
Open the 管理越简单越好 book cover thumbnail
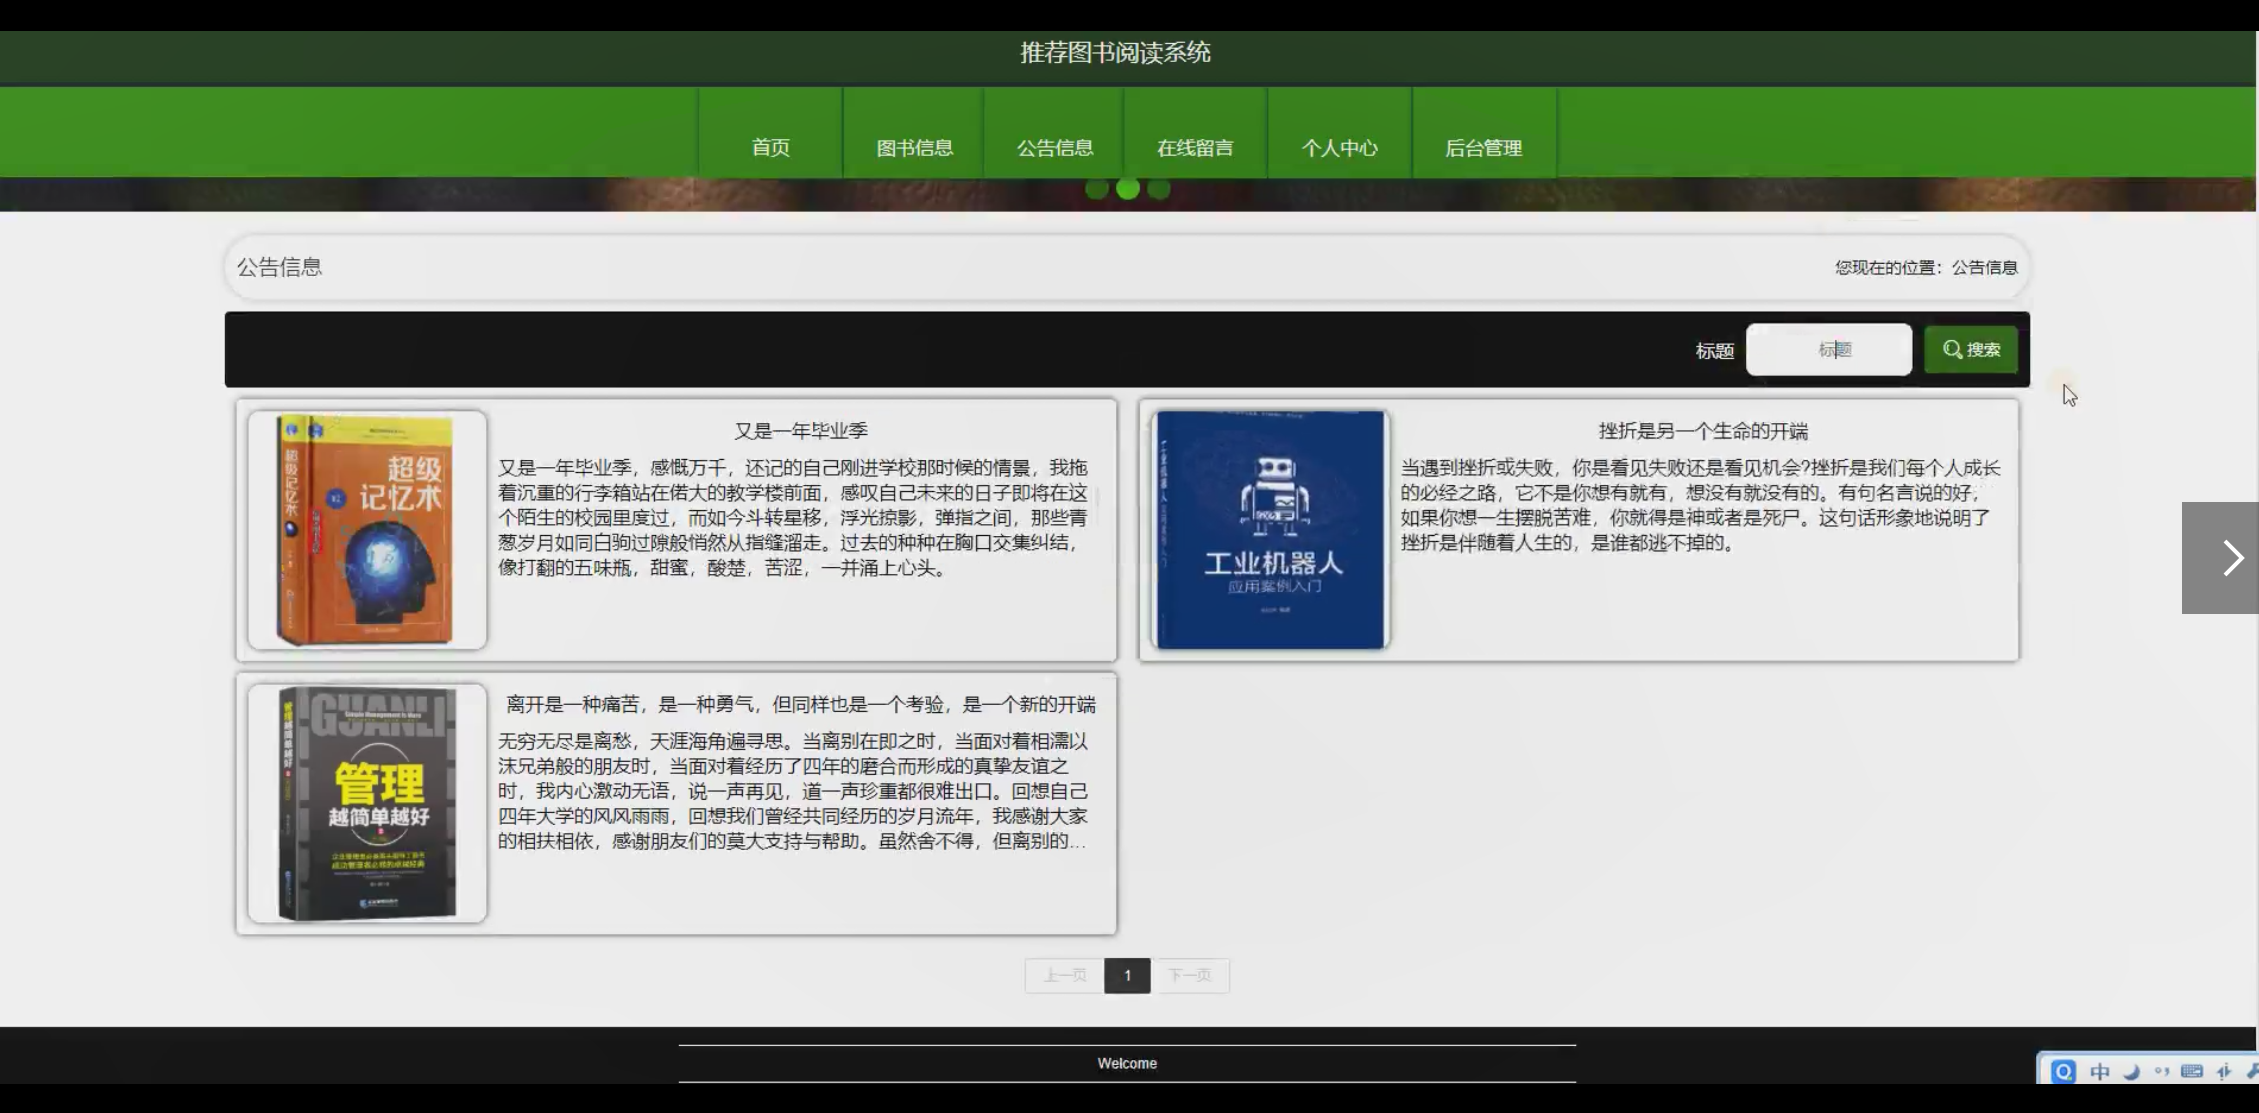367,803
